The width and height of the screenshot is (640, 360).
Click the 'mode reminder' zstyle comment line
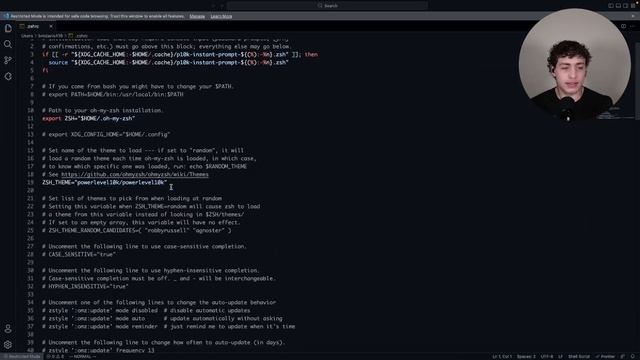click(x=169, y=327)
